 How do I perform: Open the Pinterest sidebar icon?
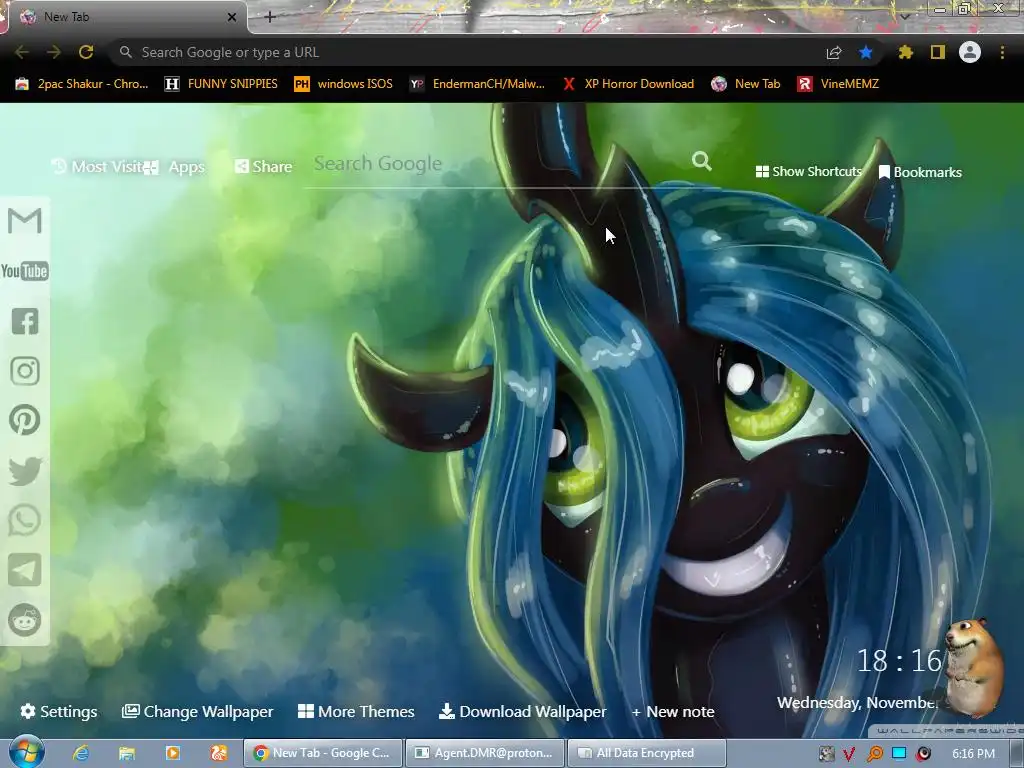[25, 420]
